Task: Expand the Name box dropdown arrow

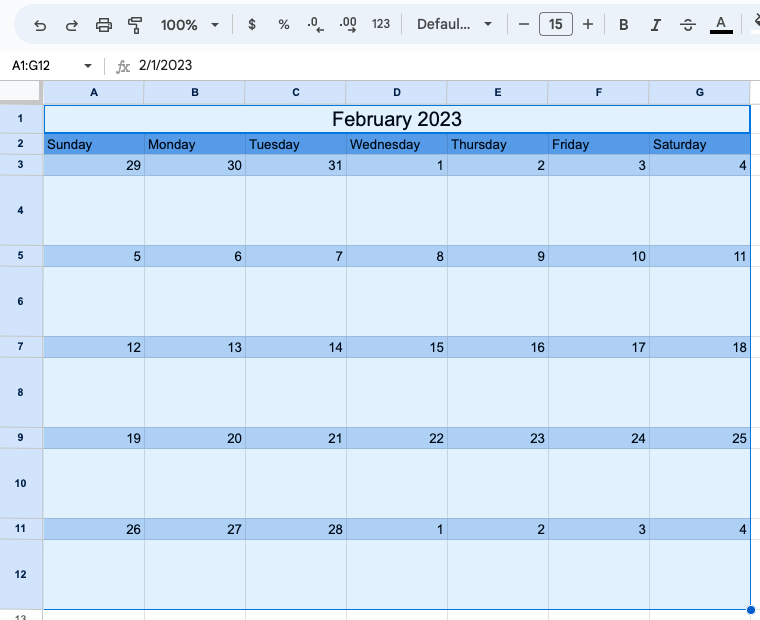Action: point(88,65)
